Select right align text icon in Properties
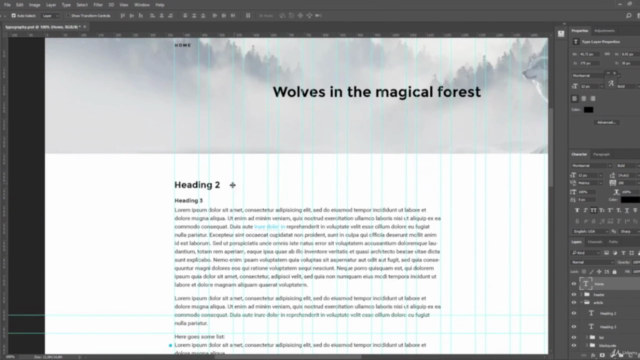Image resolution: width=640 pixels, height=360 pixels. [593, 99]
